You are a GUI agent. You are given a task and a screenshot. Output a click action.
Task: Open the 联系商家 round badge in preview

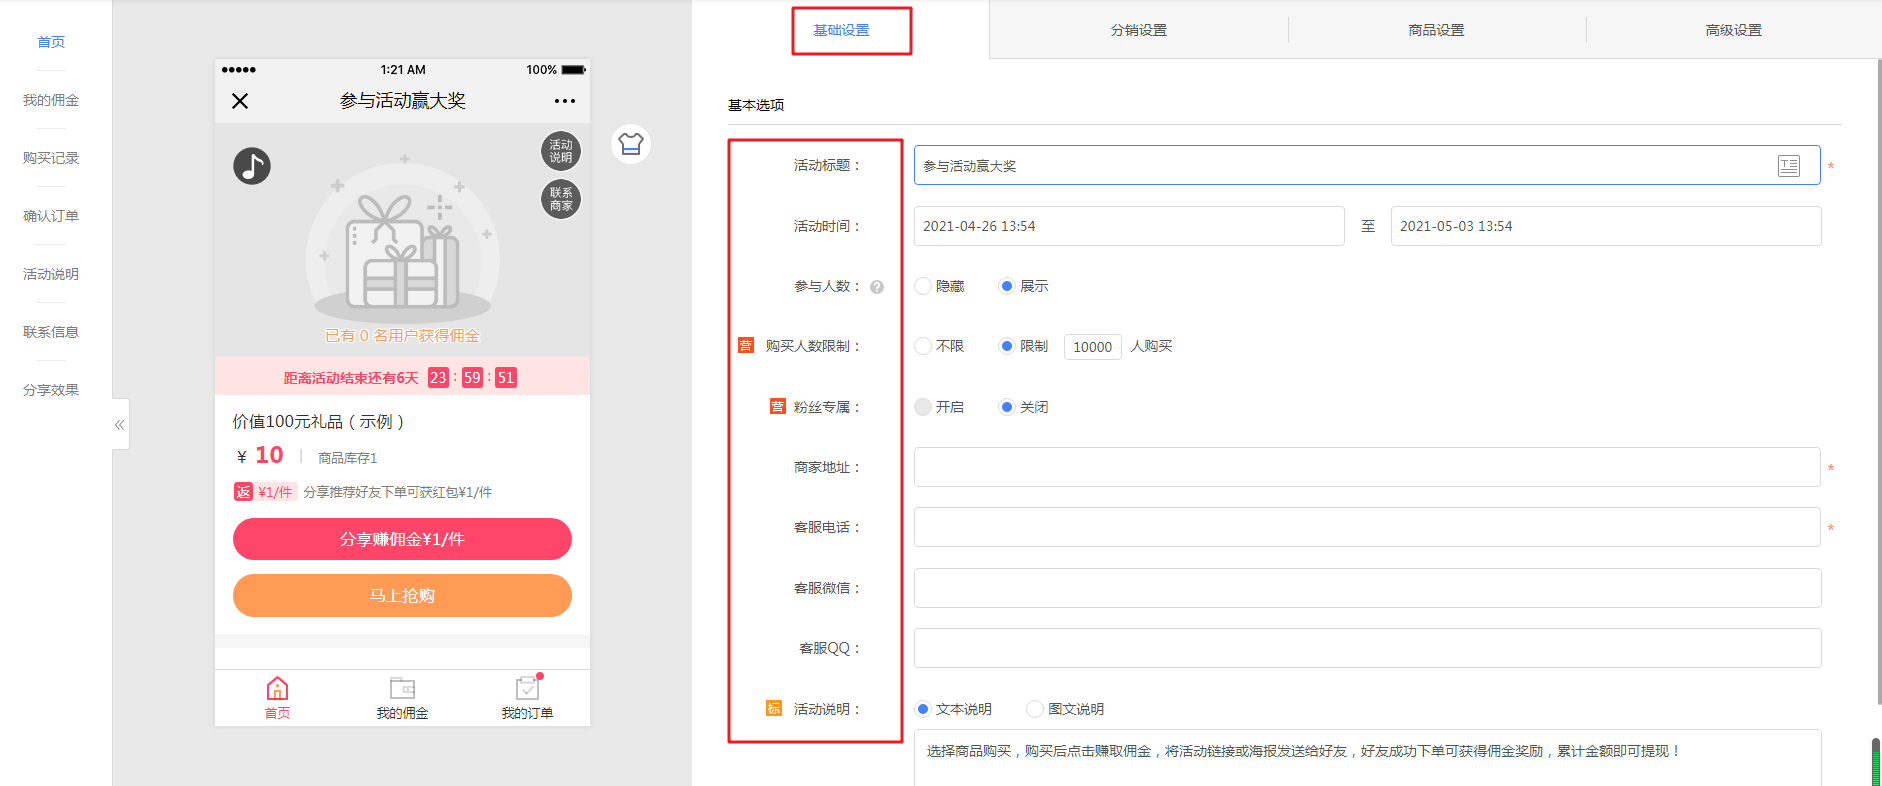click(561, 199)
